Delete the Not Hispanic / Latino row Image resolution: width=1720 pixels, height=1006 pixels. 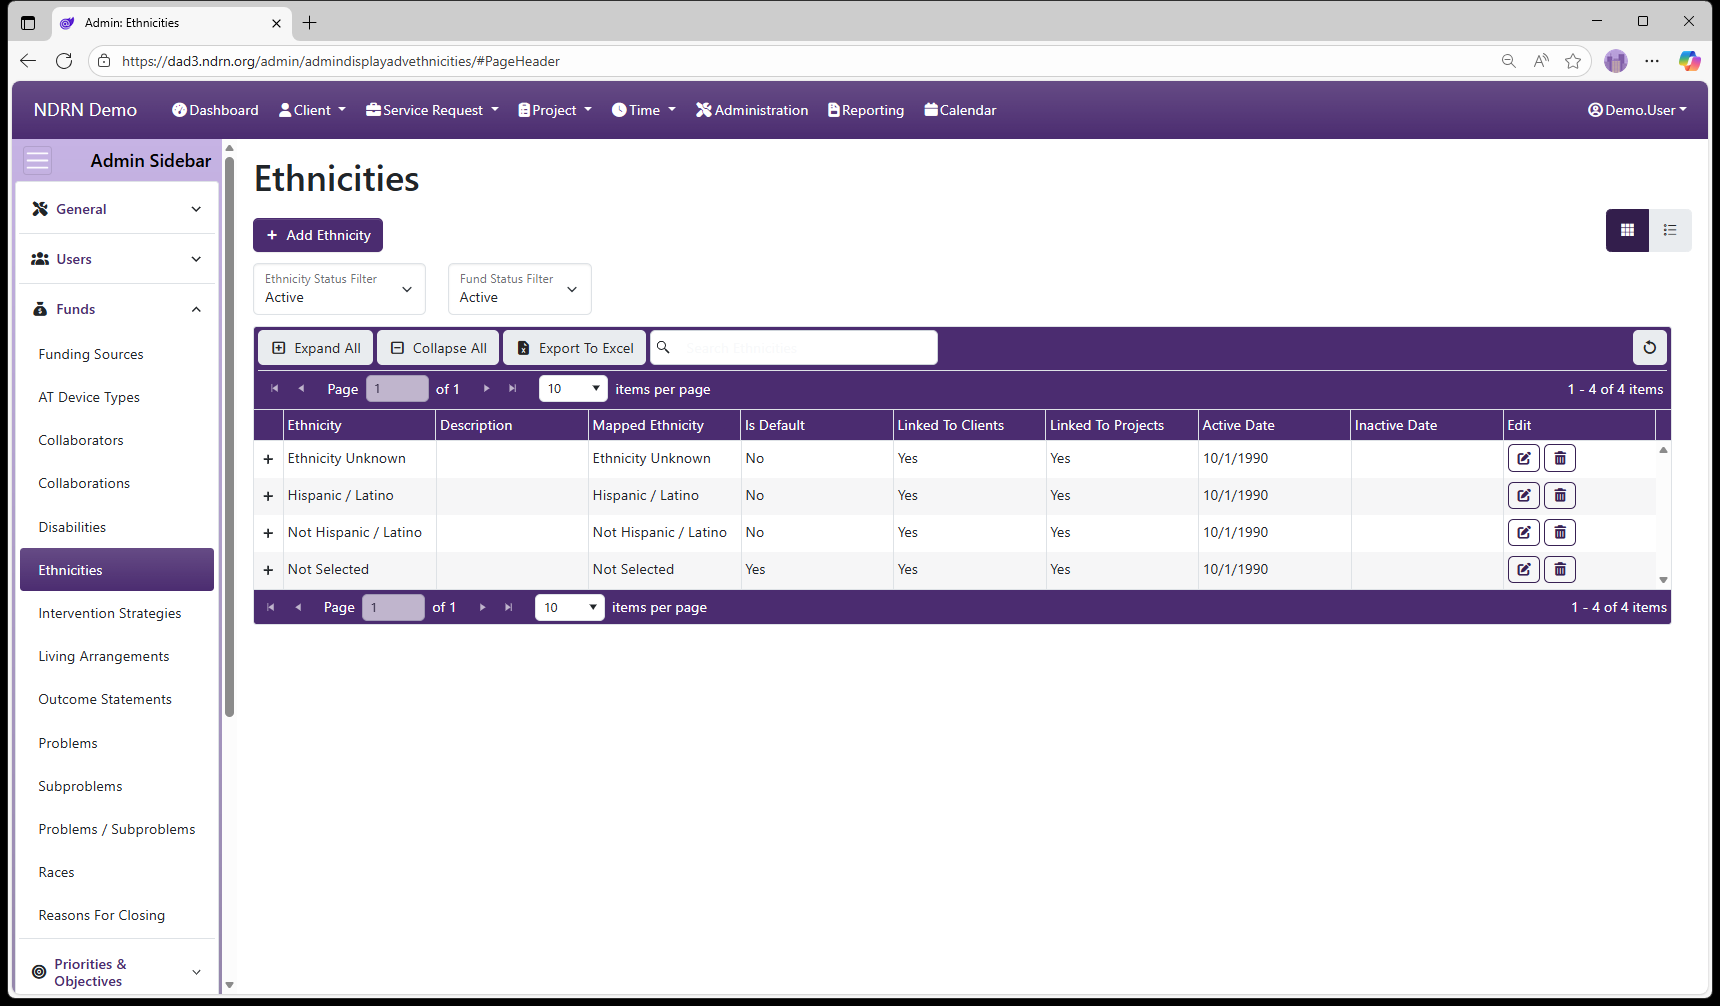1559,532
